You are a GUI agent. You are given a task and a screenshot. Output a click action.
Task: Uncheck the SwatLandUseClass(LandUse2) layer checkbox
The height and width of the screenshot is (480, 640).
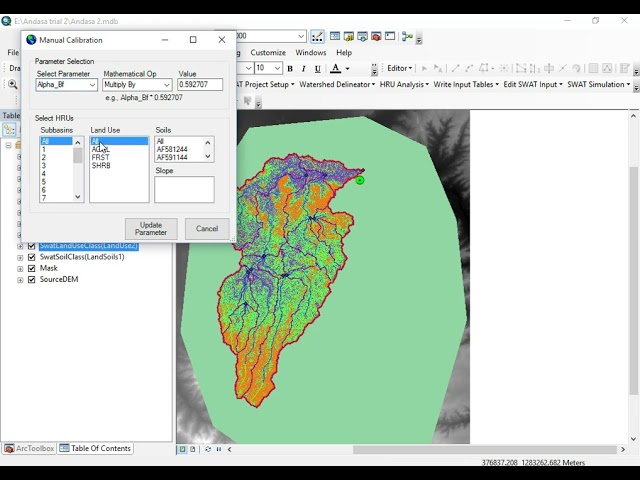pos(31,246)
